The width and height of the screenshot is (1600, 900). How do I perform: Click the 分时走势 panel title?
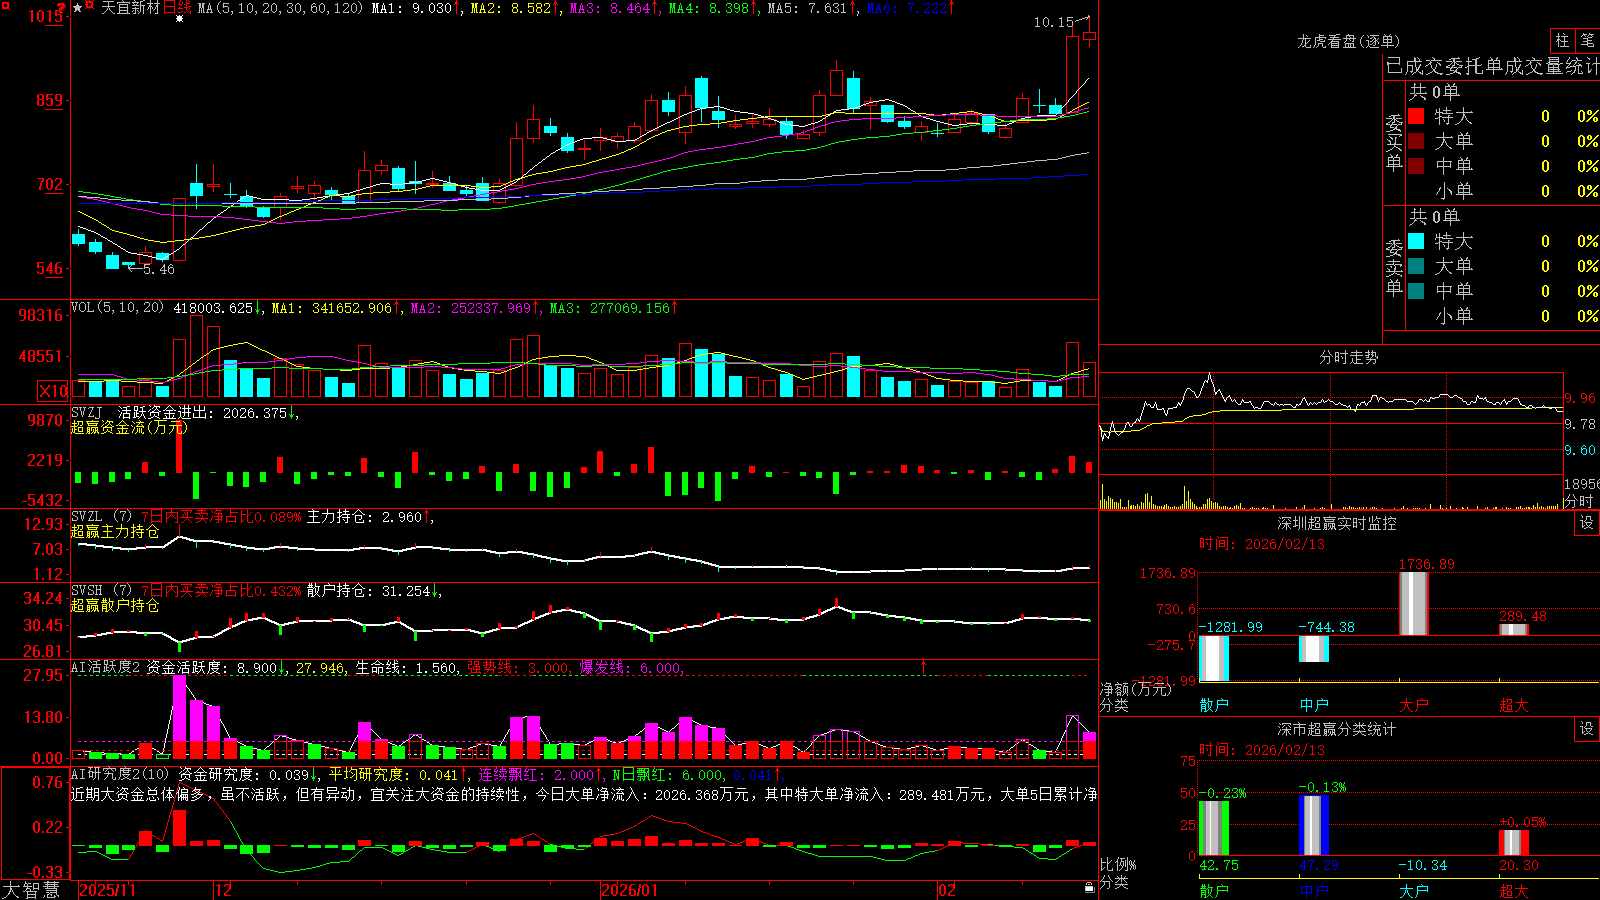[1348, 357]
